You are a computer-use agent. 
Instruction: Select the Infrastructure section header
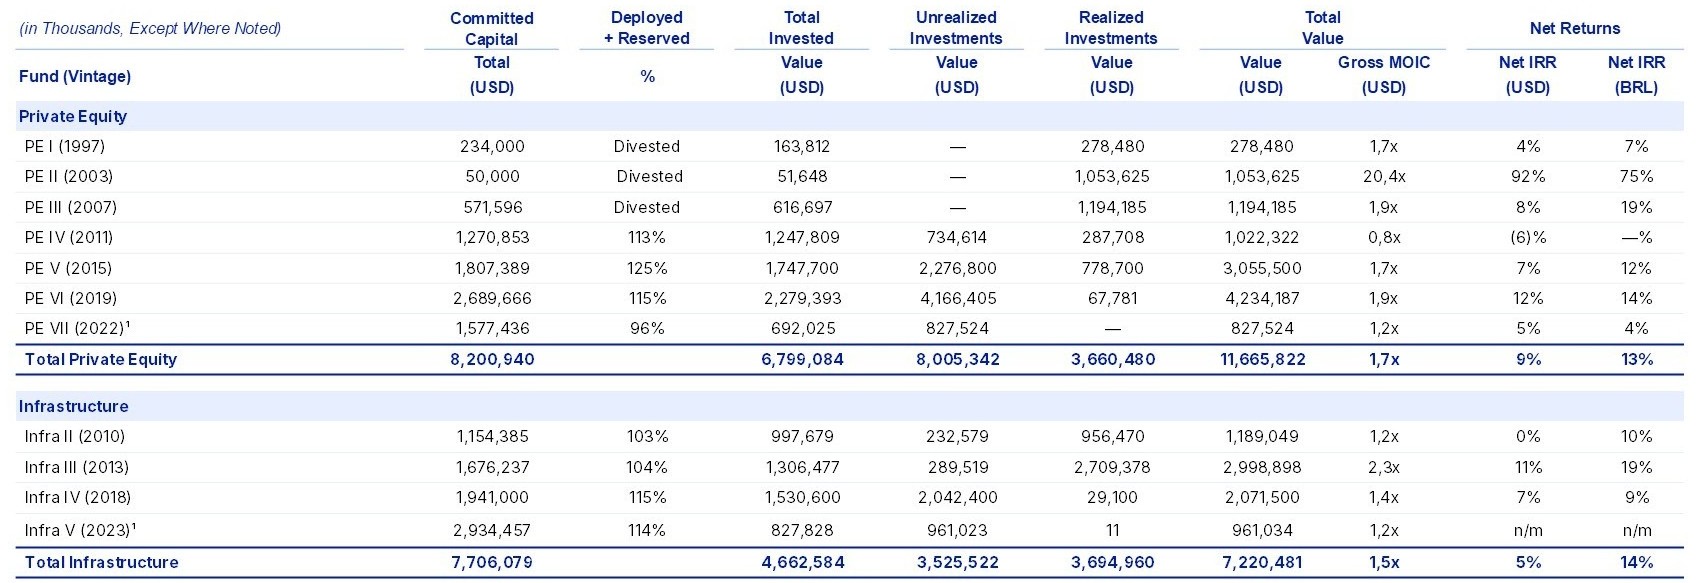(73, 406)
